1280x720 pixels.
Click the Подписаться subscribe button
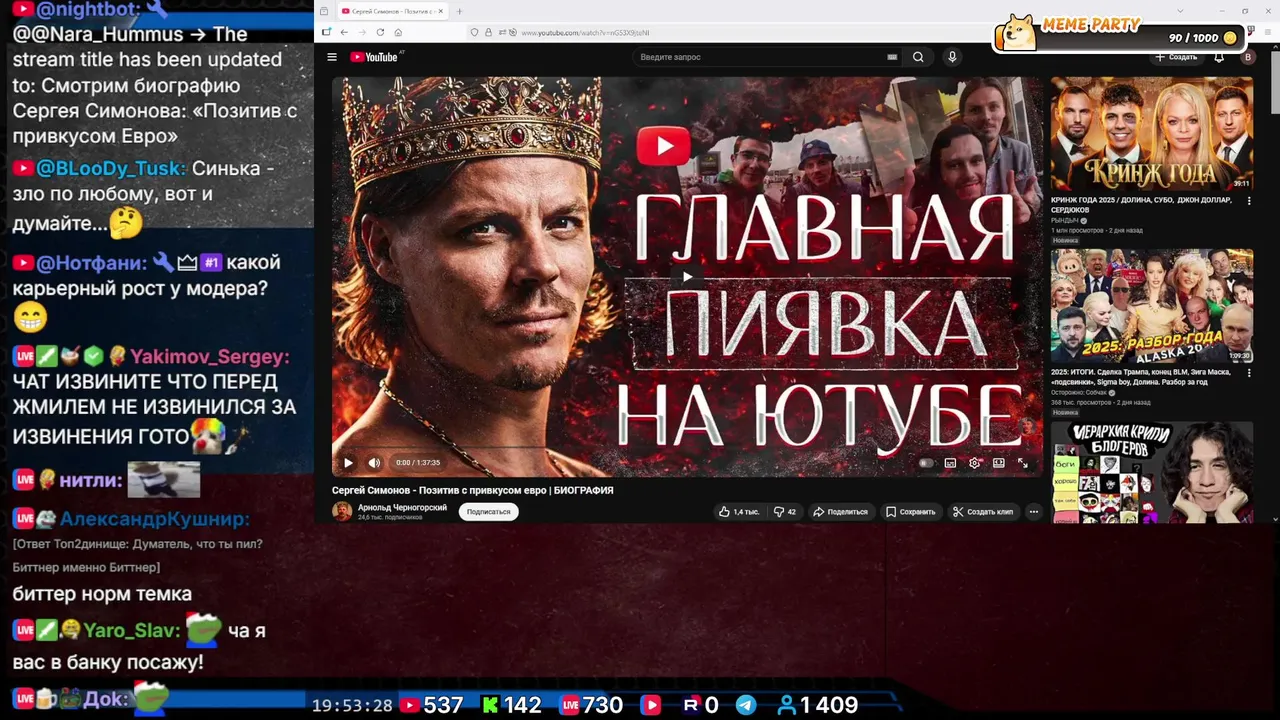pos(488,512)
